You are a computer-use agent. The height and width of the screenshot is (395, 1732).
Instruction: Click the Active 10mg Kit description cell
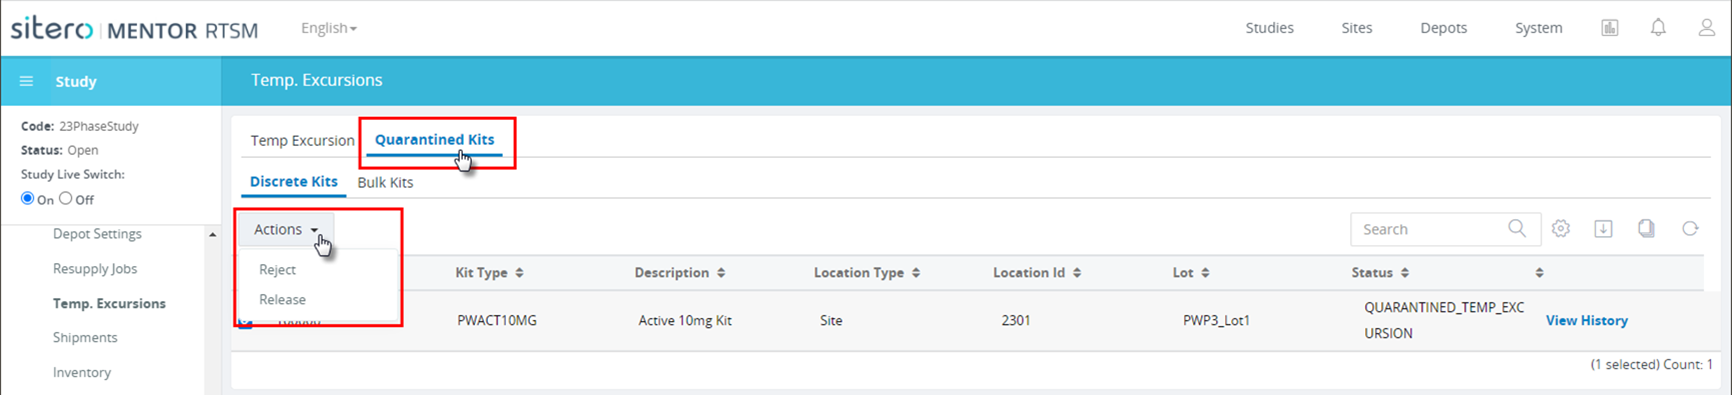coord(685,321)
